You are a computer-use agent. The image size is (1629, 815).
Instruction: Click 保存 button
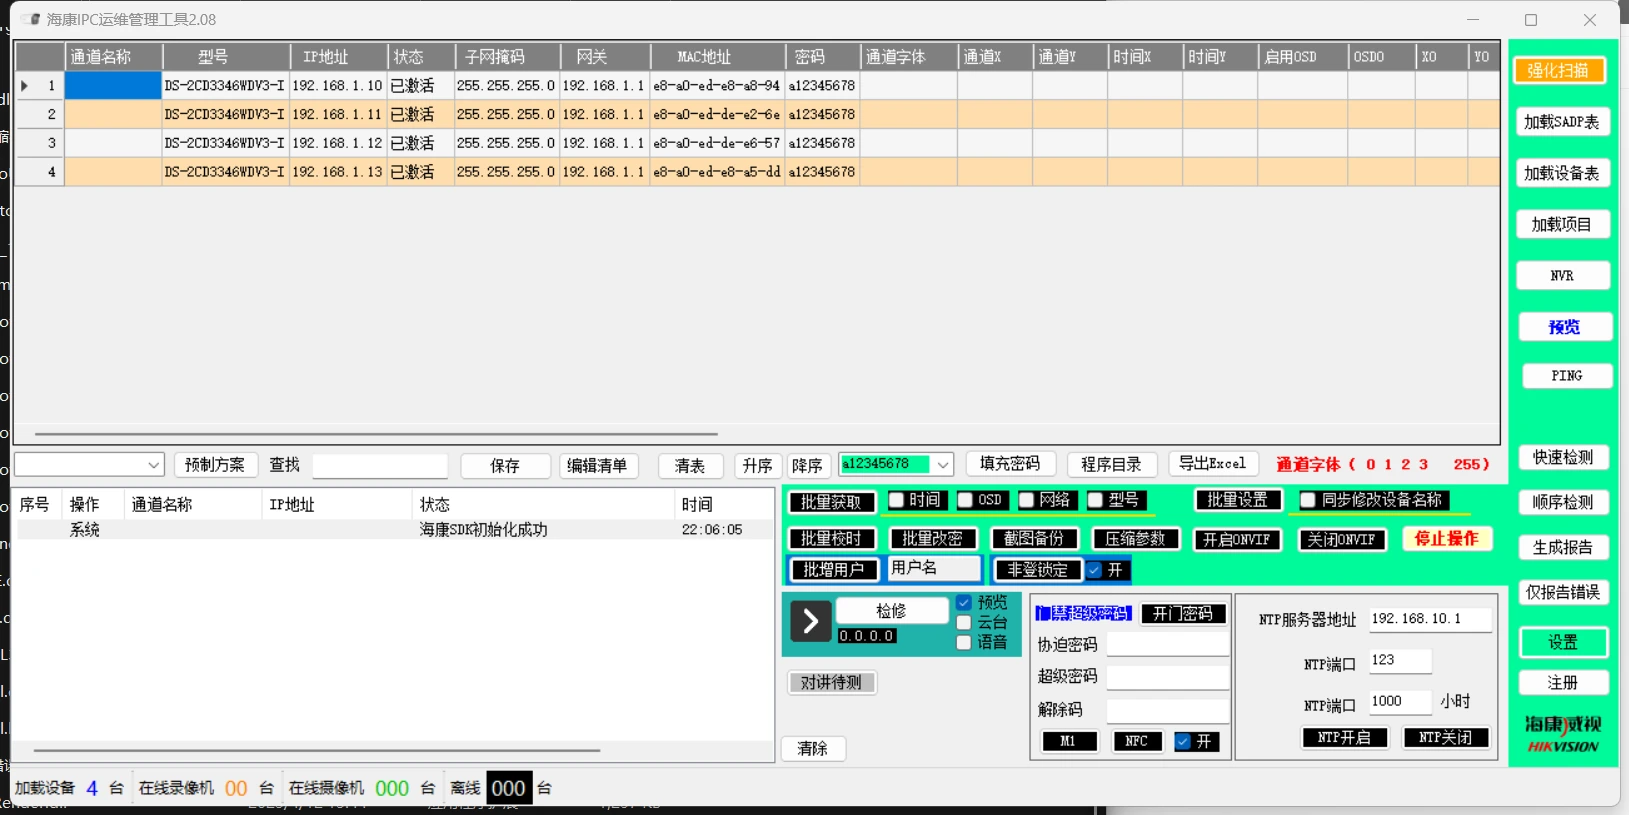point(505,466)
